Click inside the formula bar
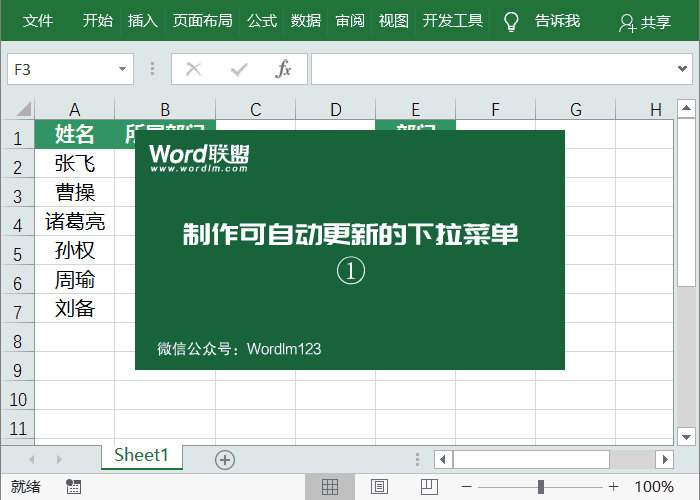This screenshot has height=500, width=700. [493, 69]
